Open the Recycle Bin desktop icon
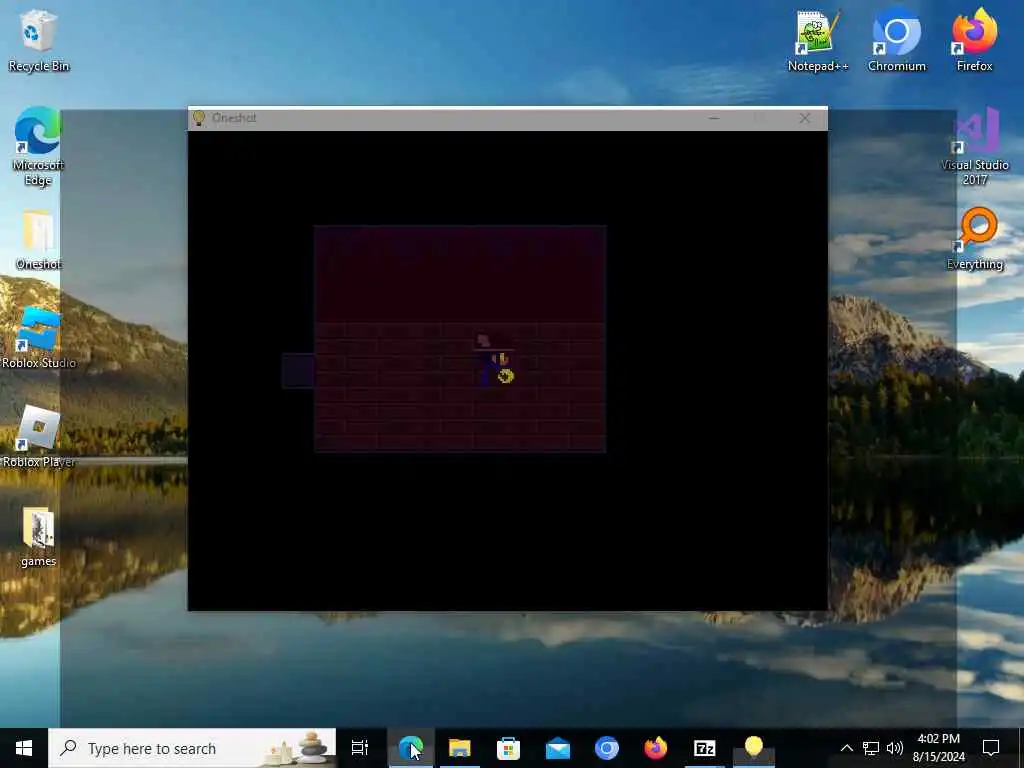The image size is (1024, 768). pos(38,40)
